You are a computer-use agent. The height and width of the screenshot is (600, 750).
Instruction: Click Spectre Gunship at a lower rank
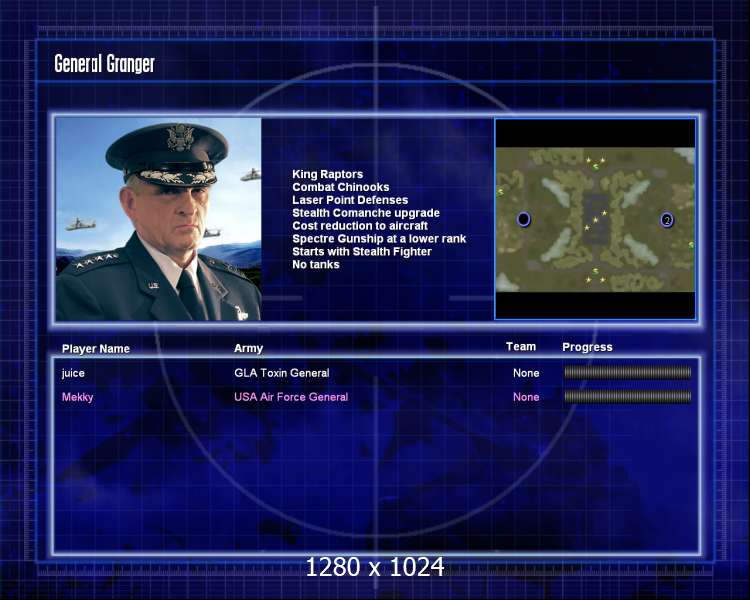379,239
